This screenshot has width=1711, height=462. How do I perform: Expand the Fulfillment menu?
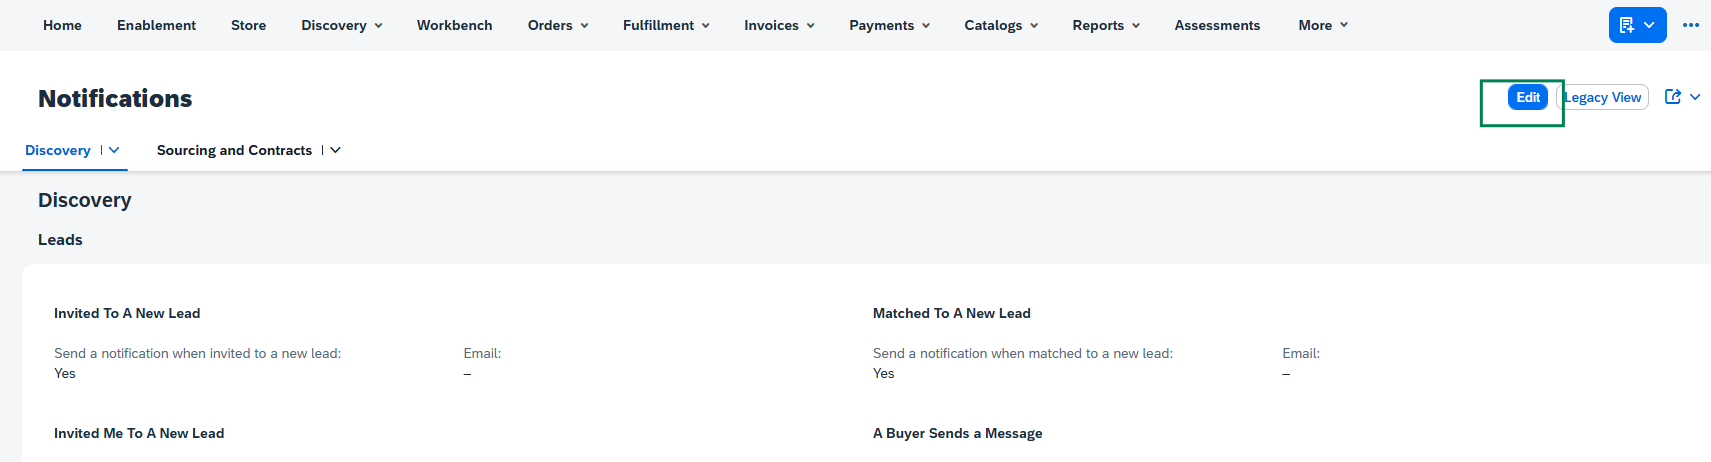[x=666, y=25]
